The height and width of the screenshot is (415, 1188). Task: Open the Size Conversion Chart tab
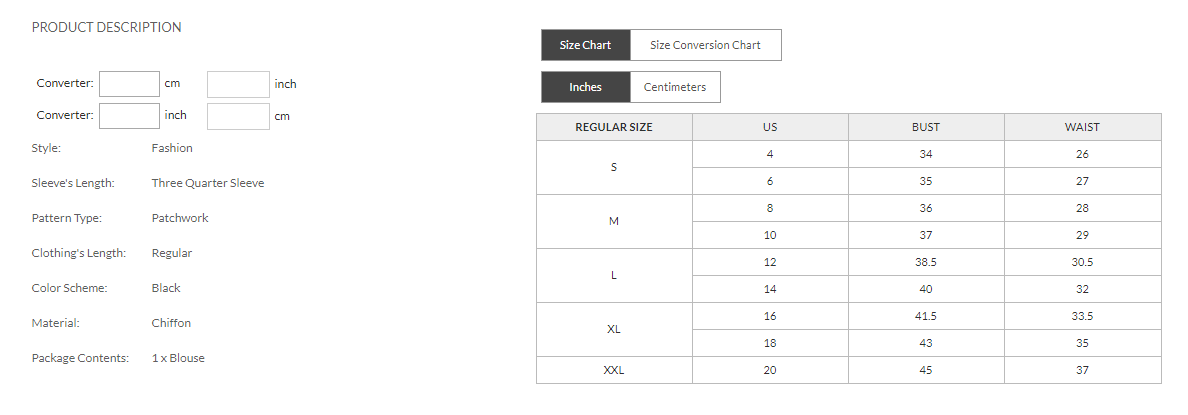point(705,45)
